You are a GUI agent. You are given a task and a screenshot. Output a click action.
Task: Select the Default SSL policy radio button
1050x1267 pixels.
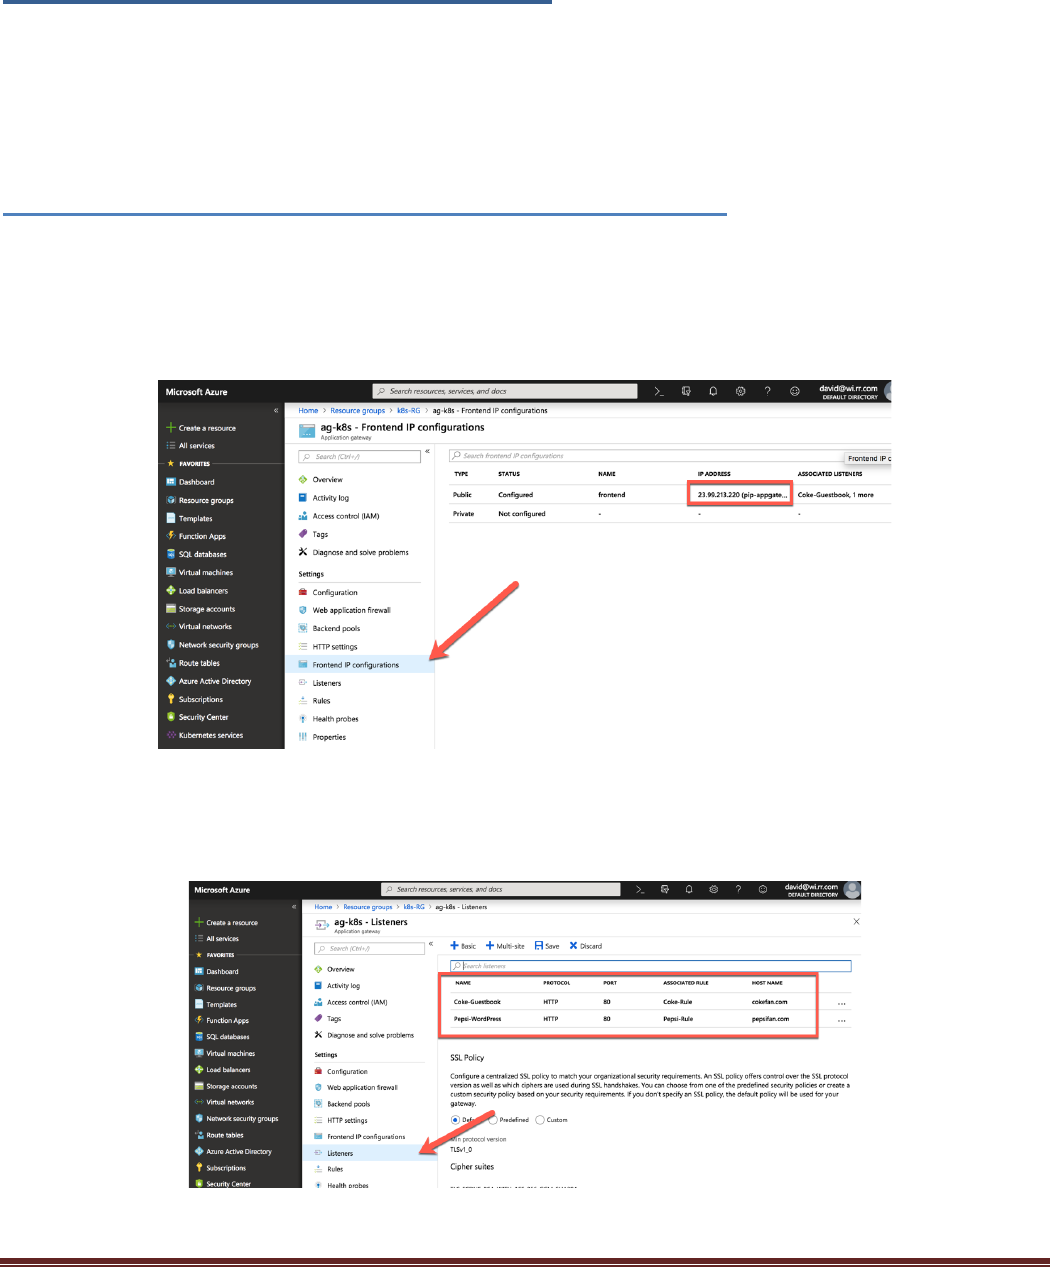tap(455, 1120)
